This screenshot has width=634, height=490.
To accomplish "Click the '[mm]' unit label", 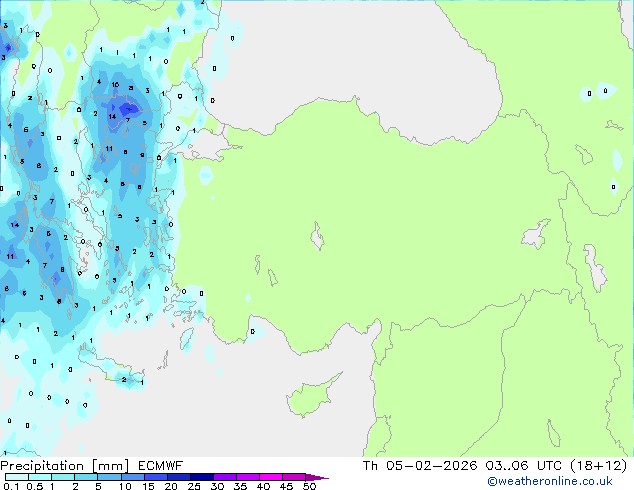I will [111, 466].
